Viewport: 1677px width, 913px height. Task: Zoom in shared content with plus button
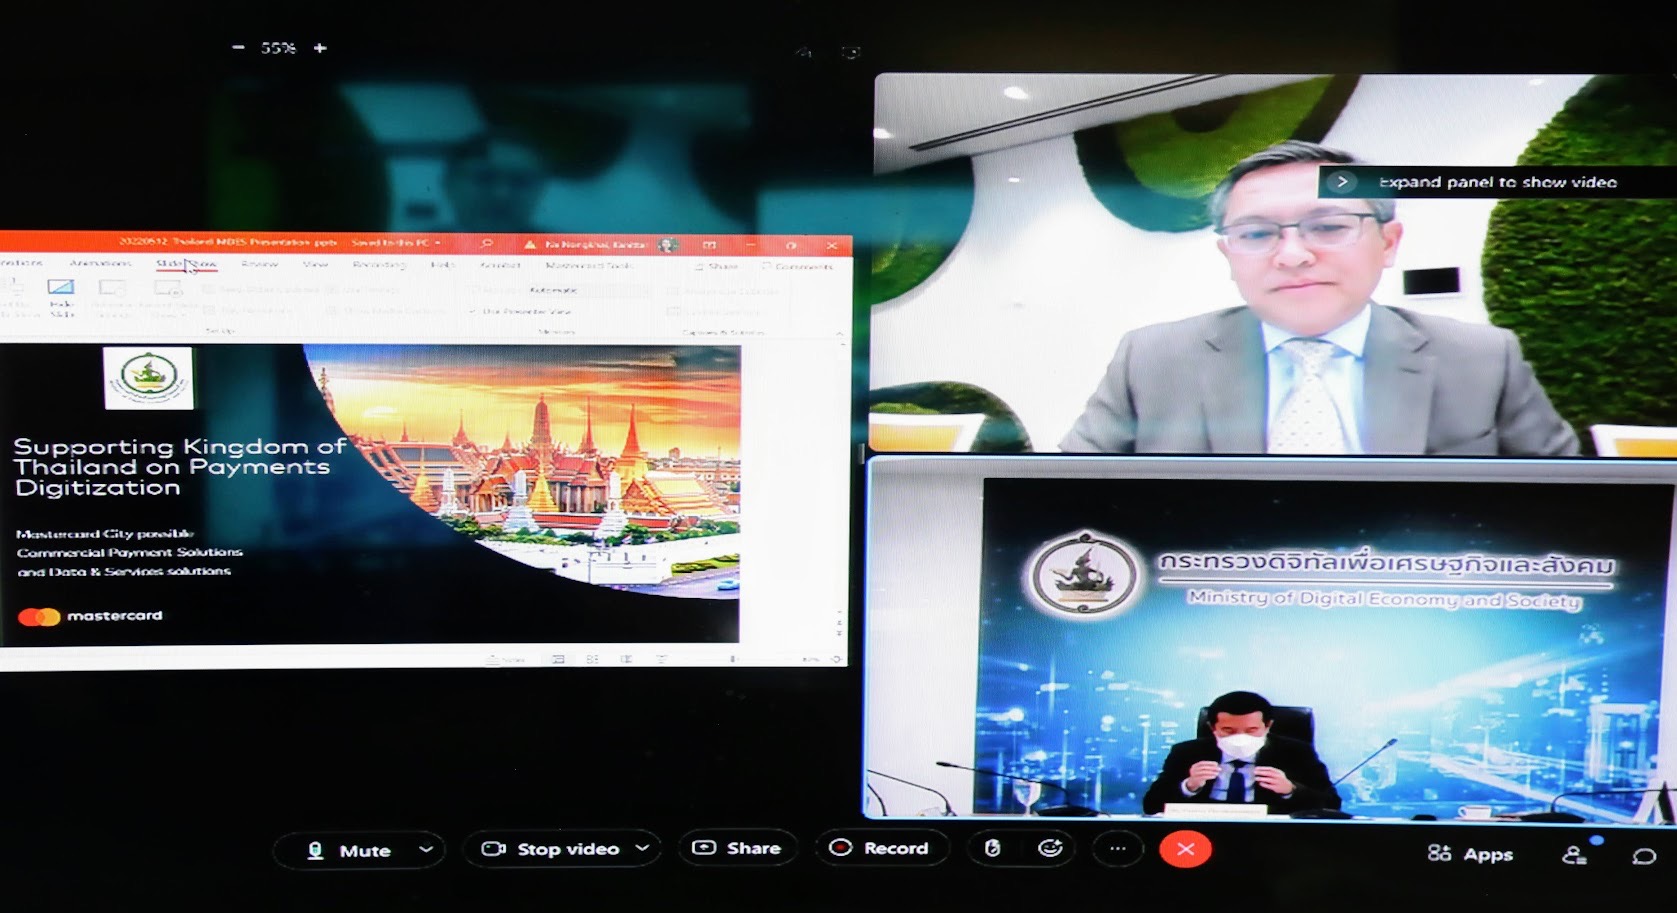(320, 48)
